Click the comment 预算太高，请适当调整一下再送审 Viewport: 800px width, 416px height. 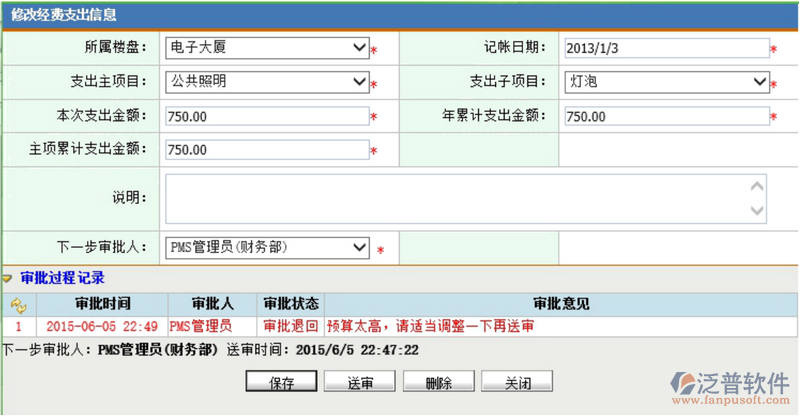pos(430,326)
